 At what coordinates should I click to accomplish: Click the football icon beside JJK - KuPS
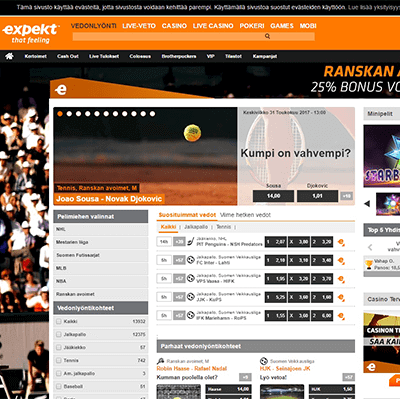coord(191,297)
